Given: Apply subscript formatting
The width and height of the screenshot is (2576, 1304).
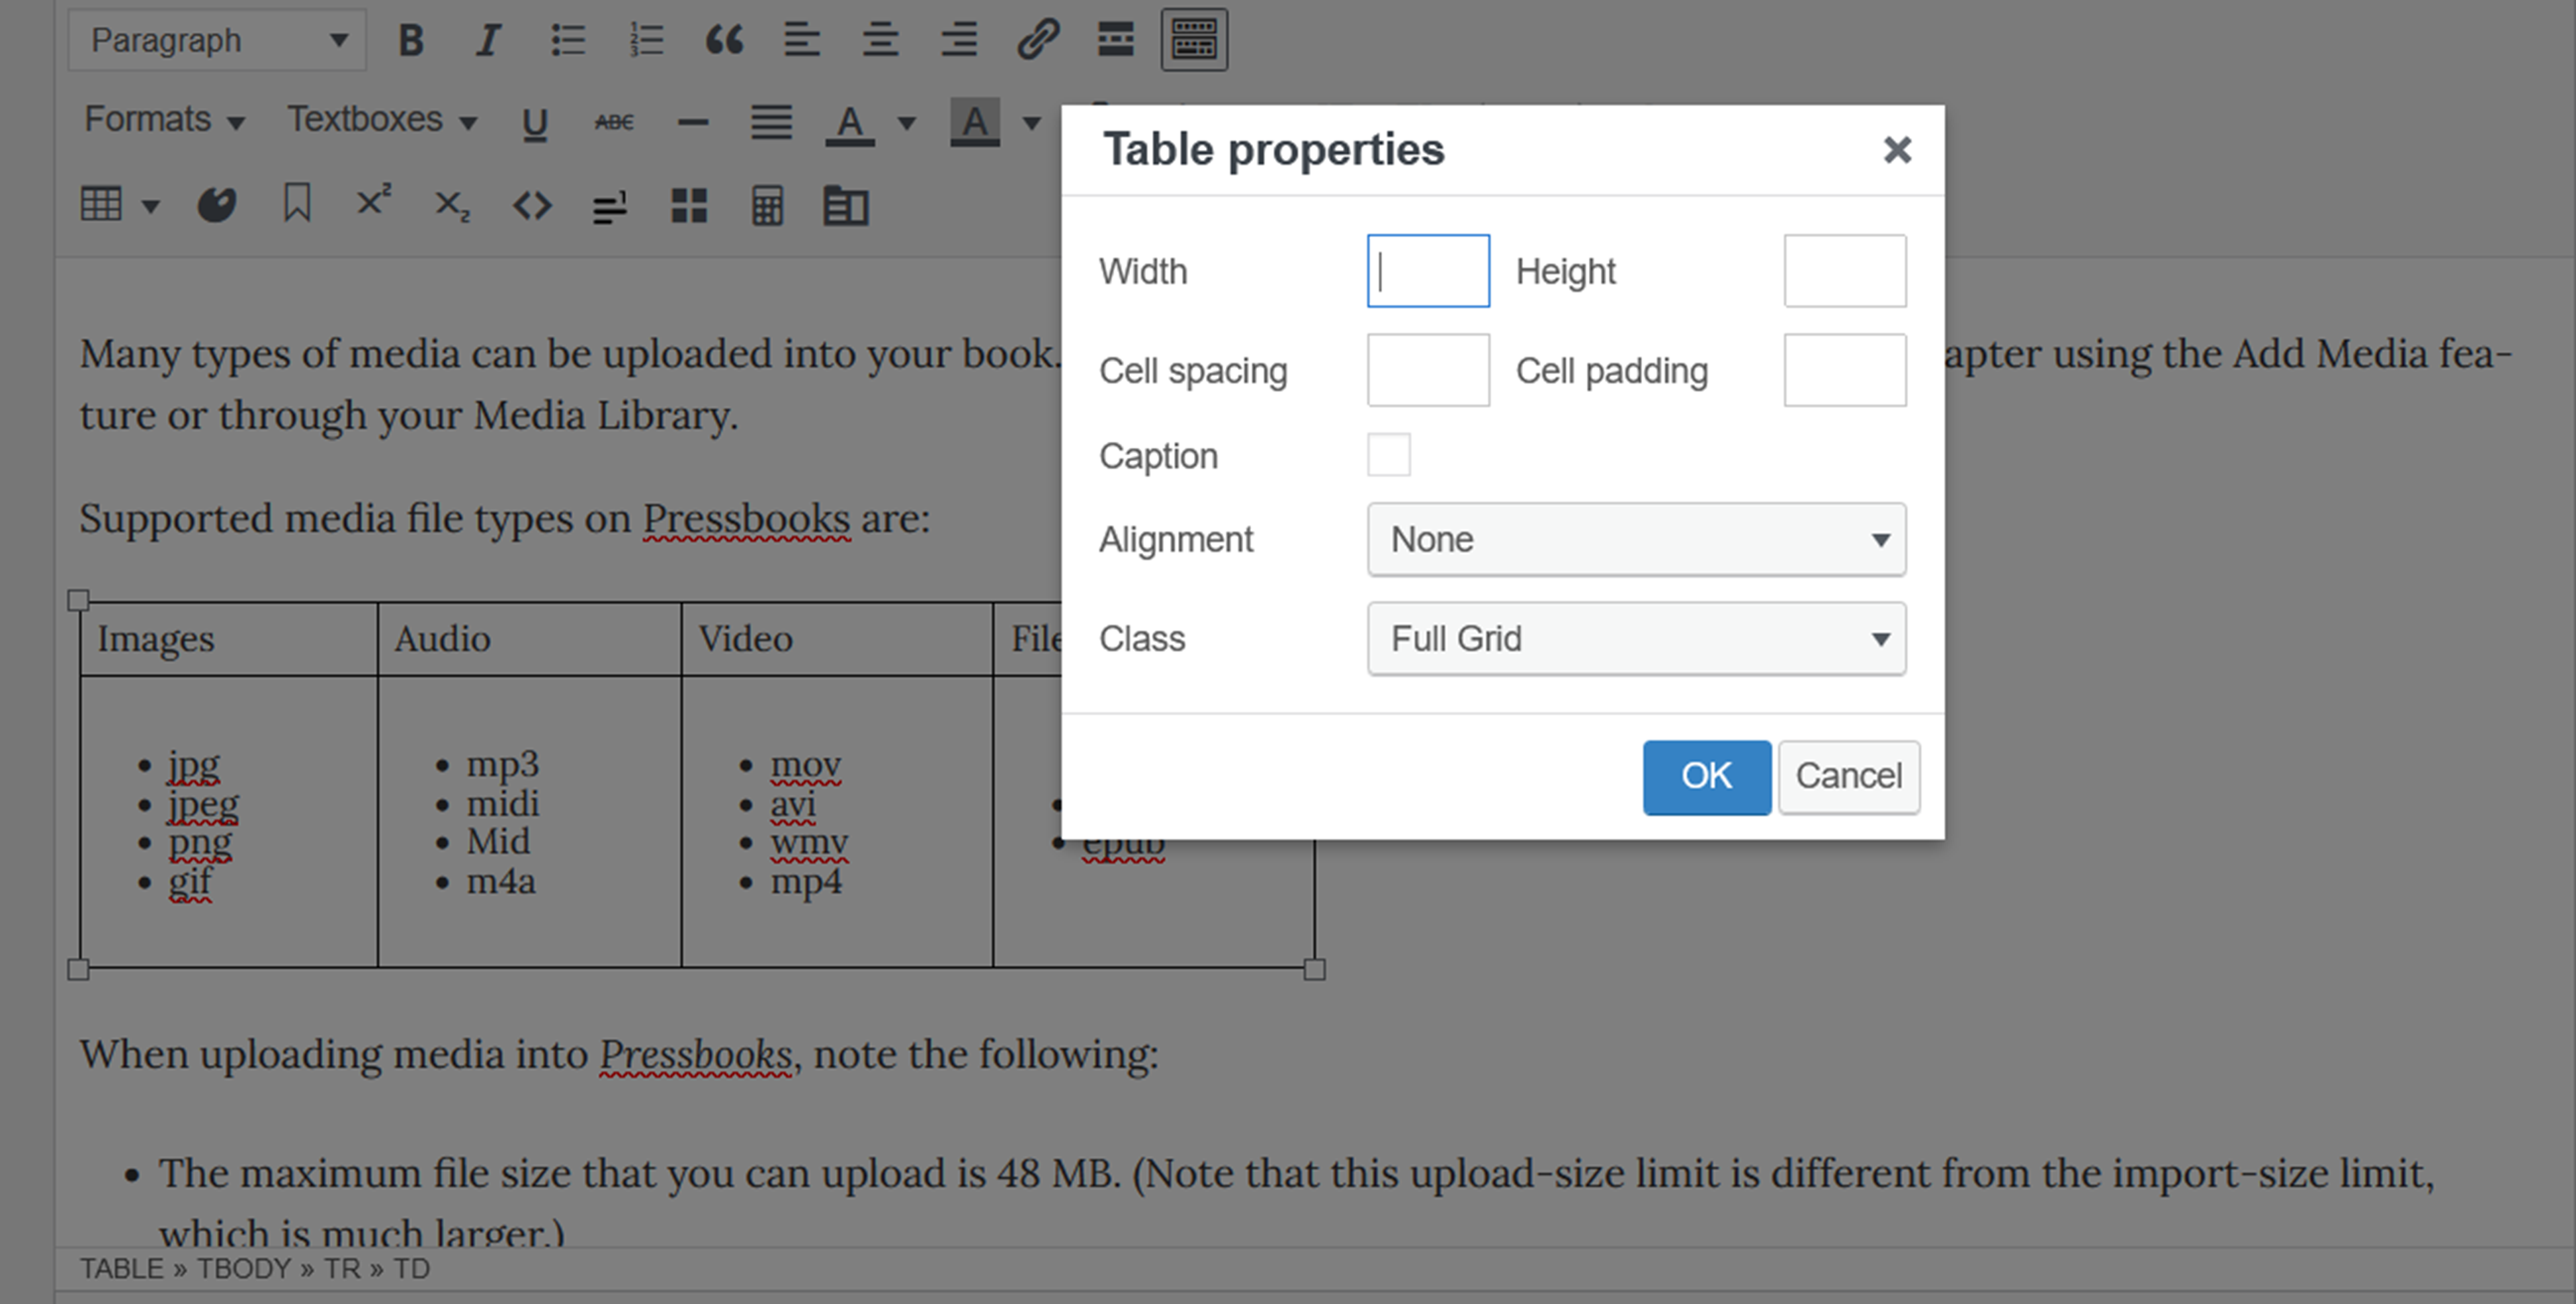Looking at the screenshot, I should pos(452,206).
